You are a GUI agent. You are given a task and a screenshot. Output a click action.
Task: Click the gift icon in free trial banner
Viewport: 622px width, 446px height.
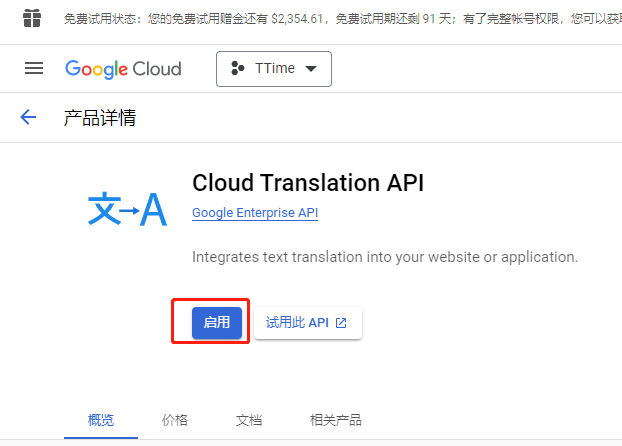pyautogui.click(x=32, y=18)
